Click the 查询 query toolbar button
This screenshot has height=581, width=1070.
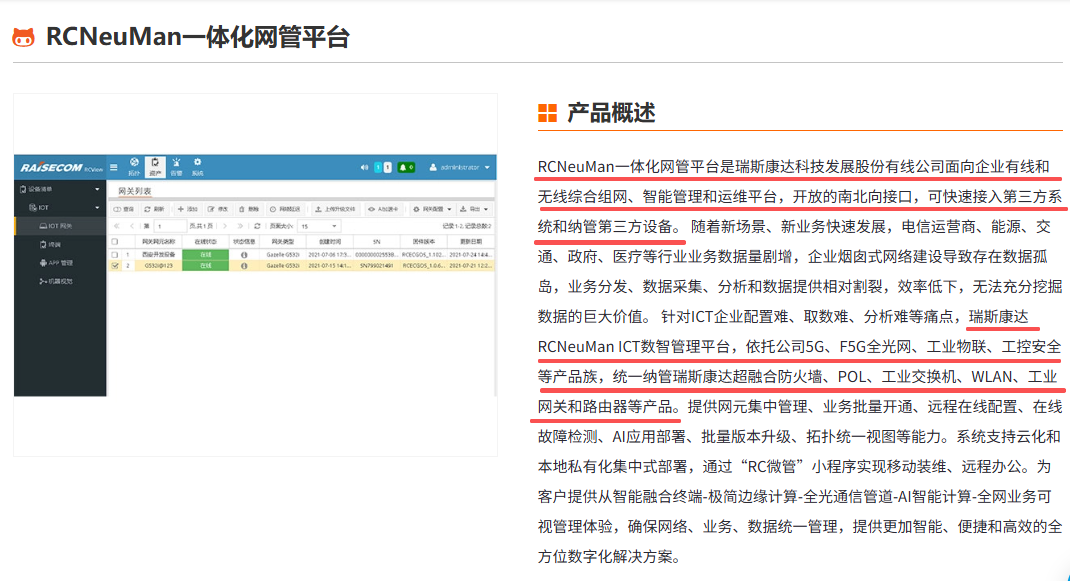pos(124,209)
